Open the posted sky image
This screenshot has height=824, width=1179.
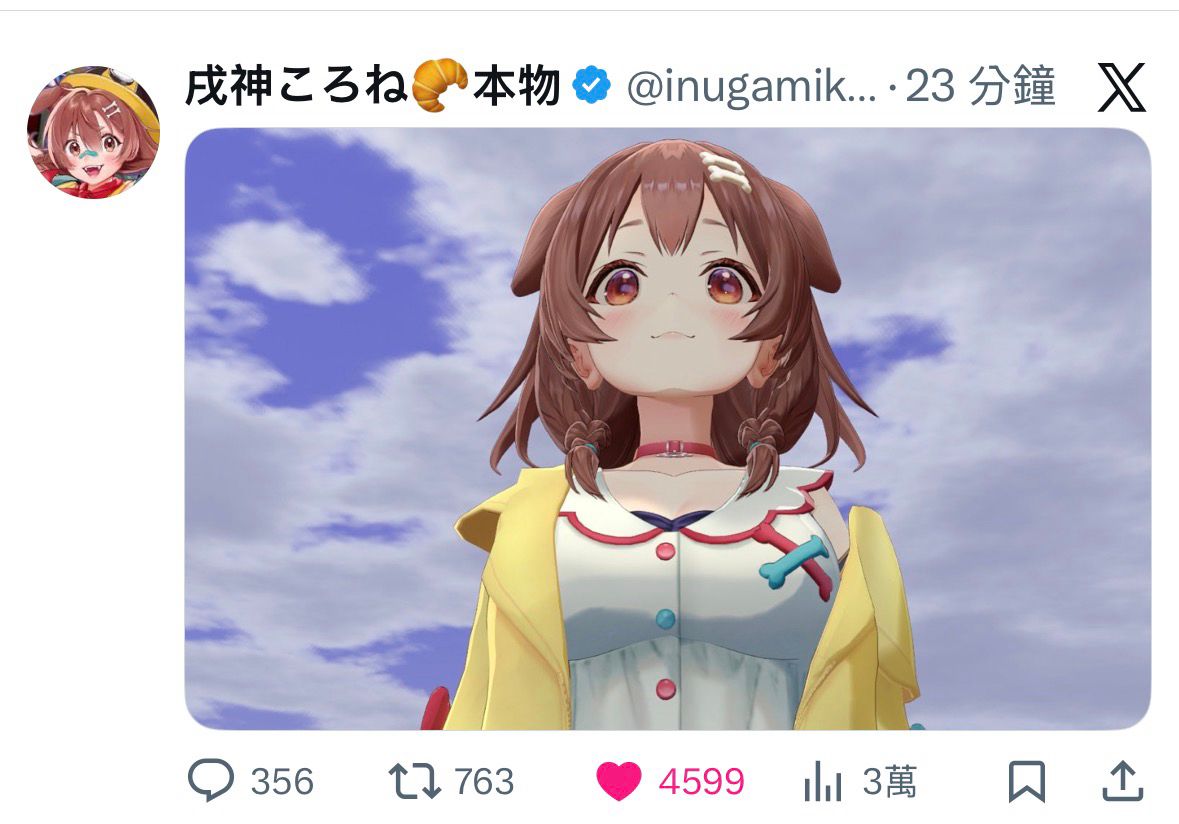click(x=668, y=429)
